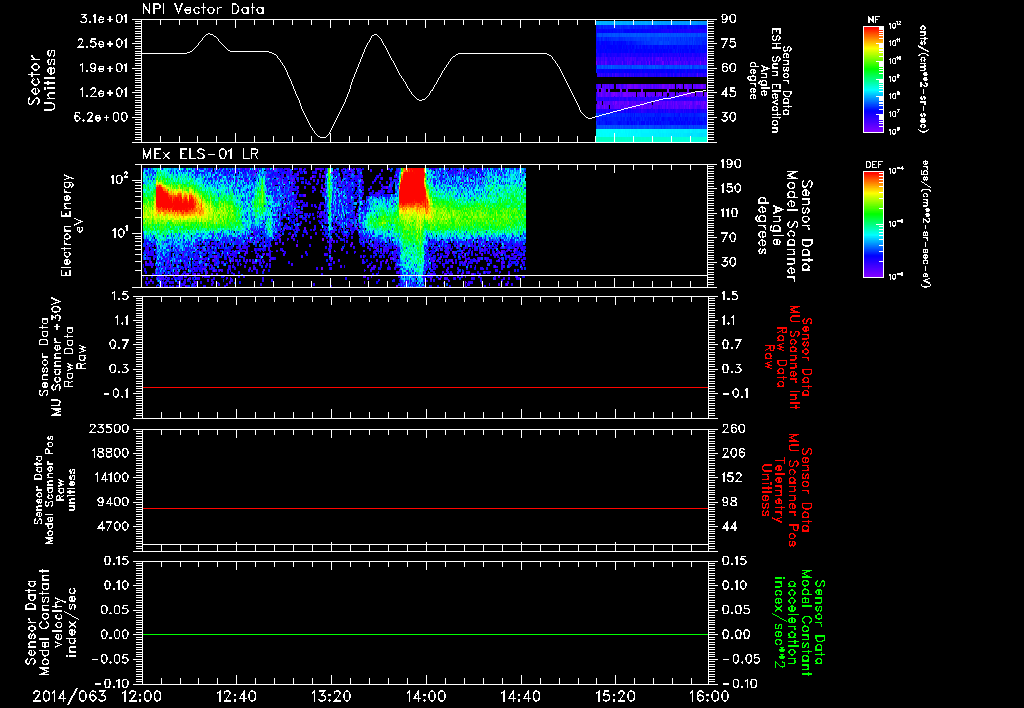1024x708 pixels.
Task: Click the 110 scanner angle tick label
Action: 732,213
